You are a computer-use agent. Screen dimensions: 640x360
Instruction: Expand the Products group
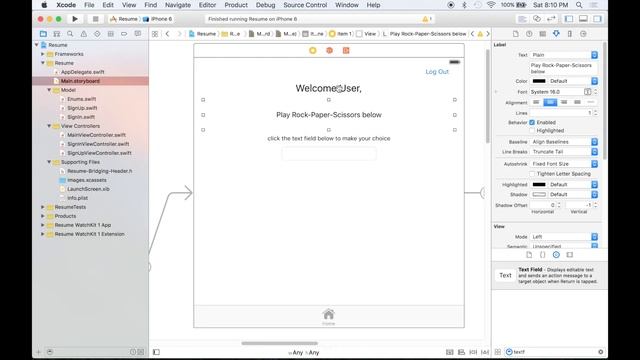pyautogui.click(x=42, y=216)
